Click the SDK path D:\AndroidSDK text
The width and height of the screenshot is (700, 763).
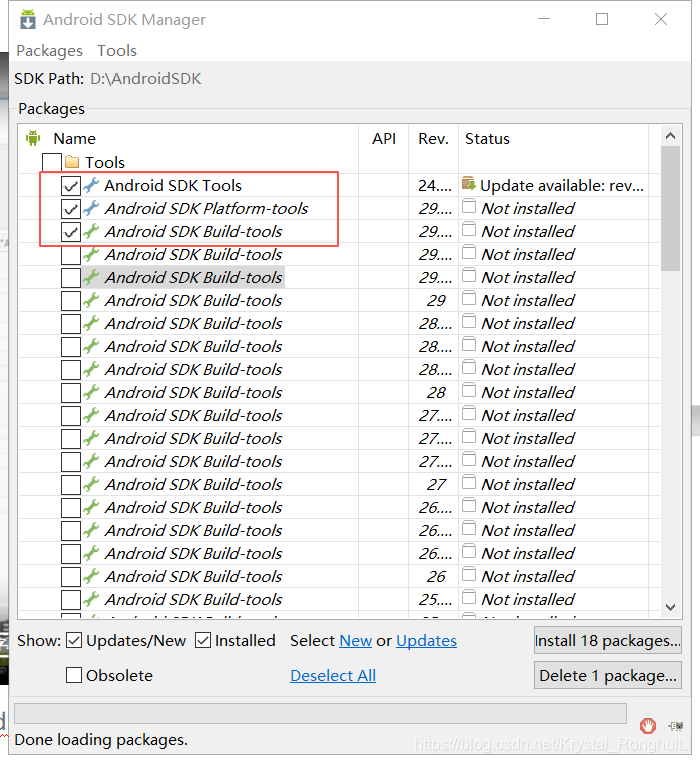click(x=145, y=79)
